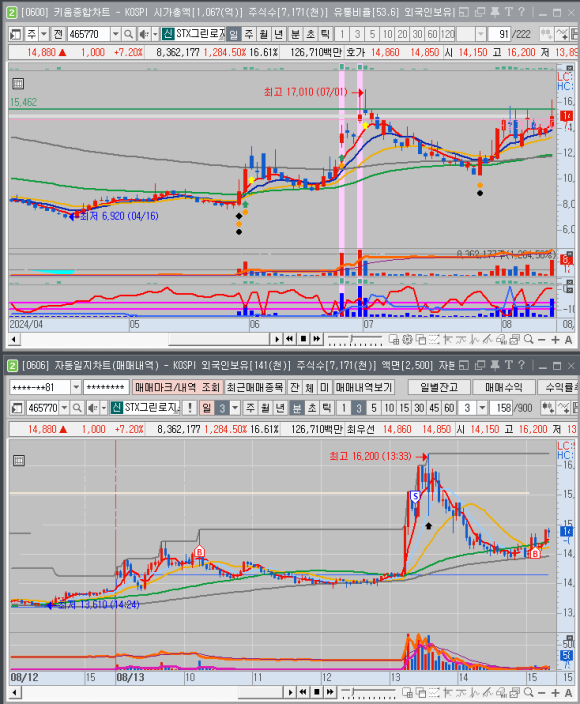Open the account number dropdown ending in 81
580x704 pixels.
coord(76,387)
